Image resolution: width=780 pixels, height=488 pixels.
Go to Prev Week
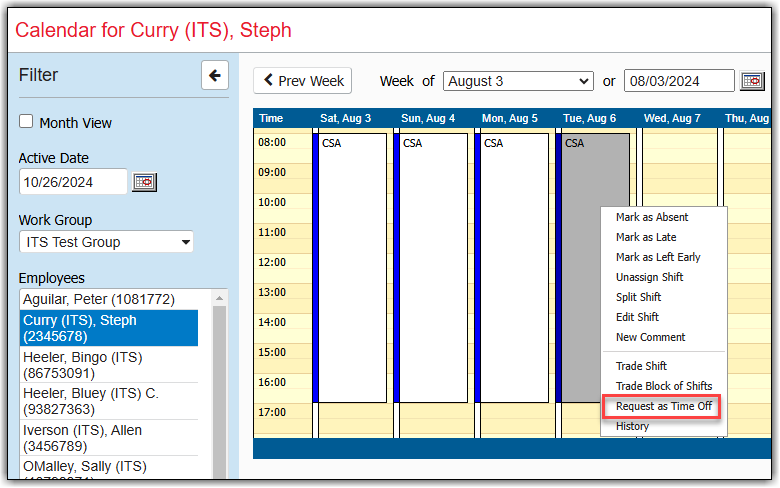tap(304, 81)
